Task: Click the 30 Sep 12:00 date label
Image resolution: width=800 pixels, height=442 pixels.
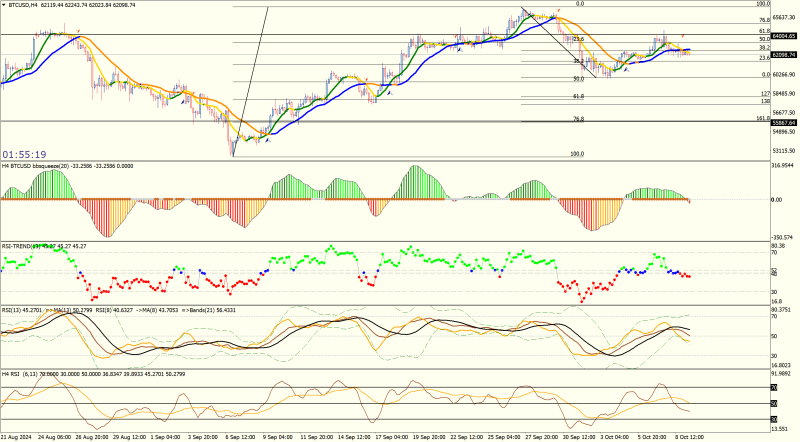Action: [579, 437]
